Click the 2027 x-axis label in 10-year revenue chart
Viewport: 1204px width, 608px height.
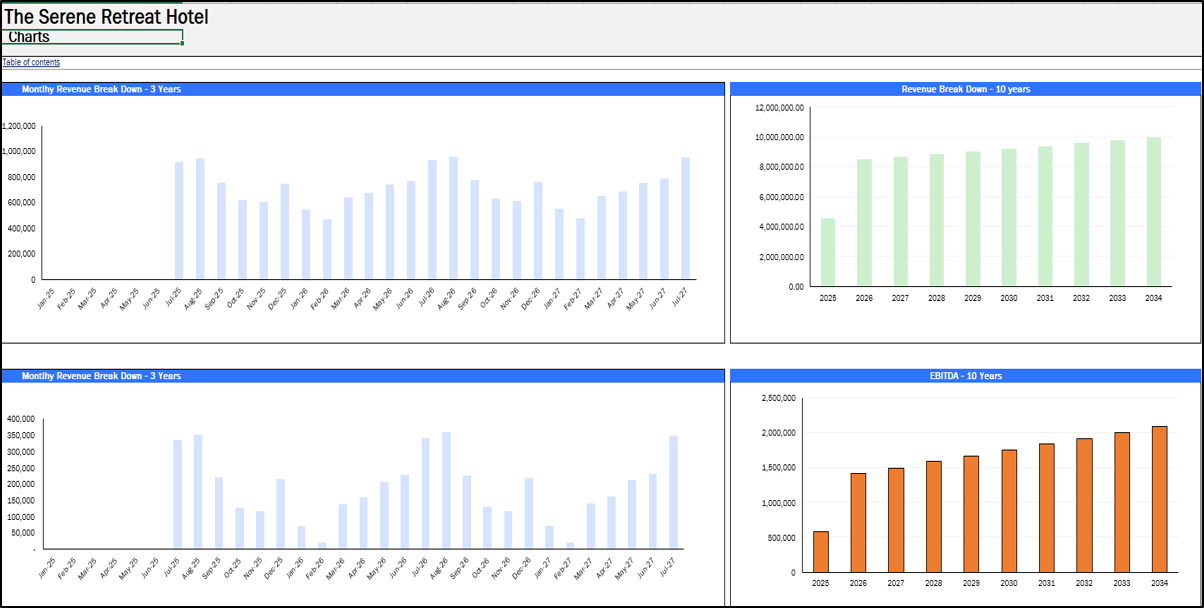[900, 298]
